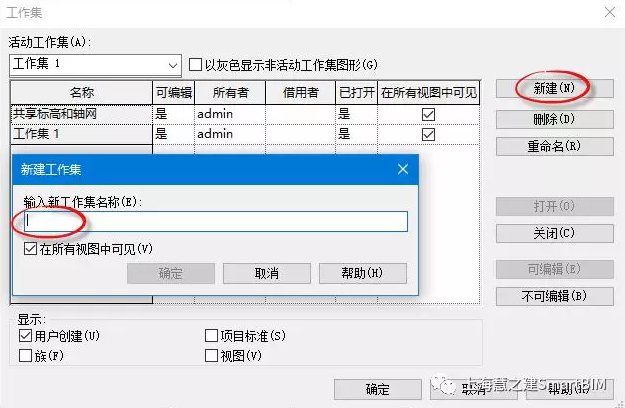Close the 工作集 dialog window

[x=610, y=13]
